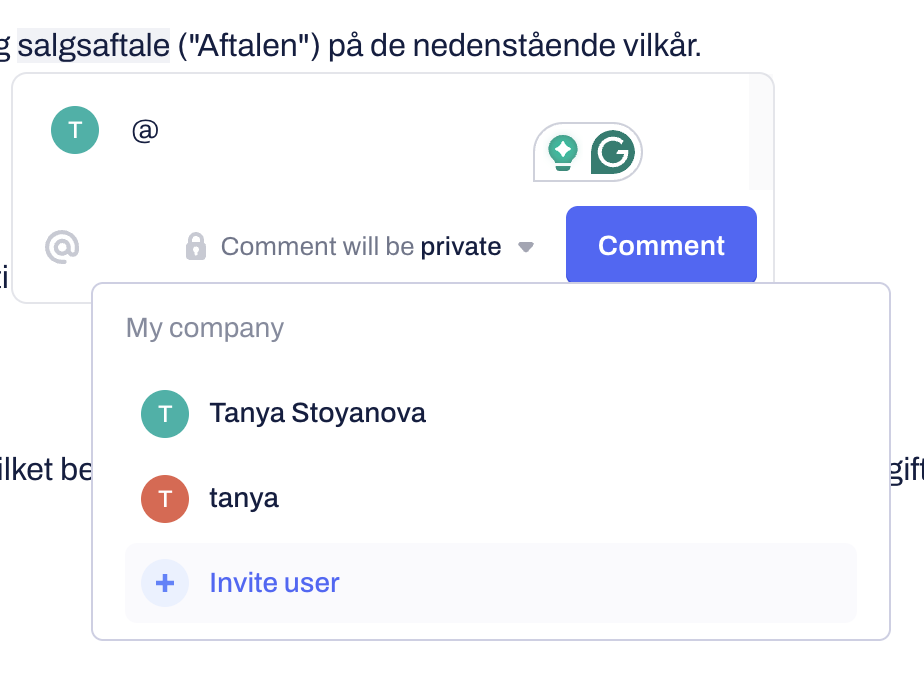Click the Grammarly G icon
The height and width of the screenshot is (692, 924).
(613, 152)
